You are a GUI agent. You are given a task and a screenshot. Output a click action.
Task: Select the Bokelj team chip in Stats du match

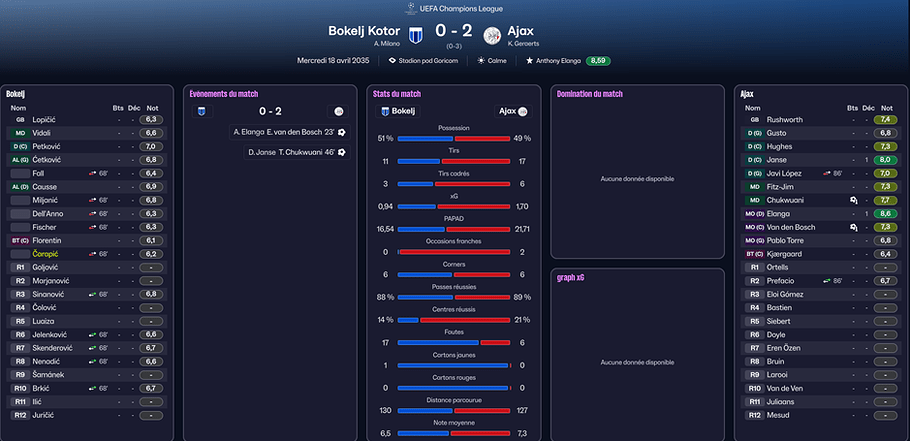(397, 111)
